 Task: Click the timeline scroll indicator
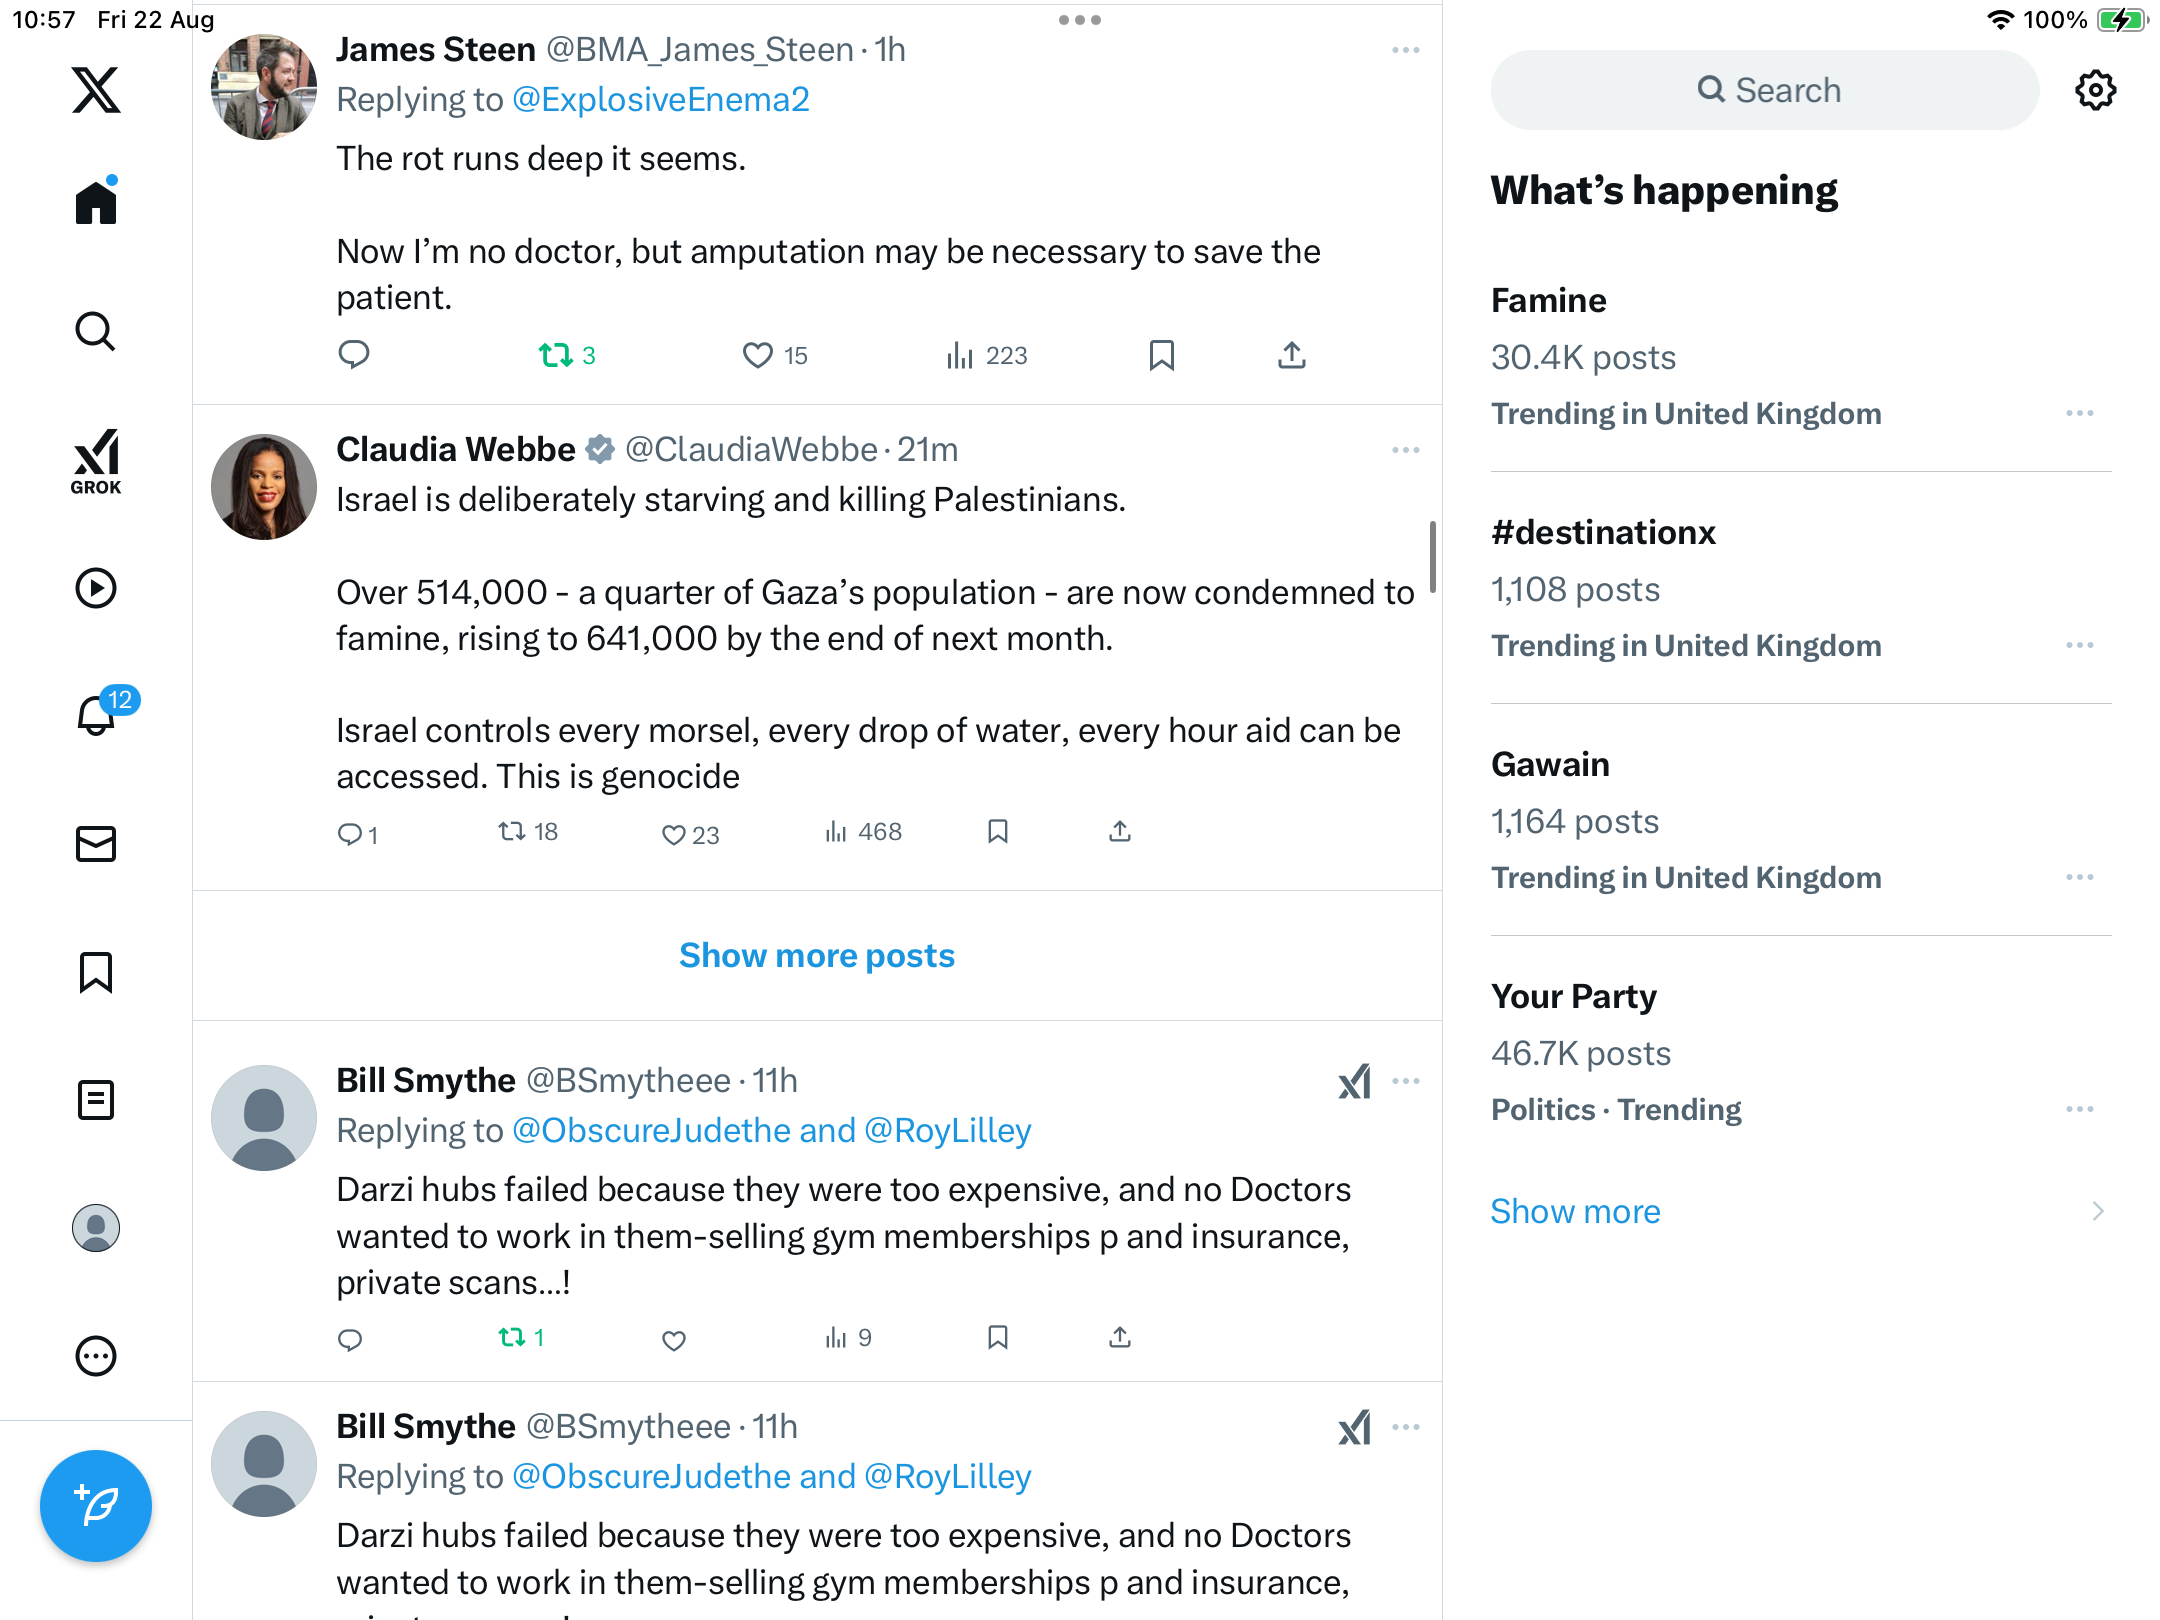point(1433,557)
